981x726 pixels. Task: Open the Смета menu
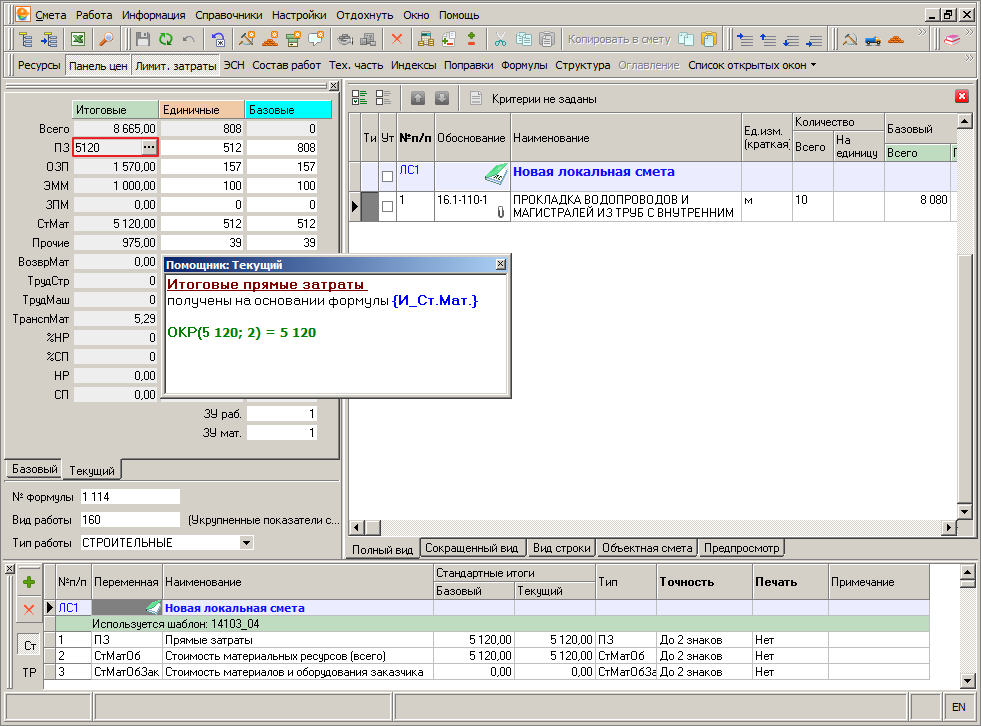pos(51,15)
